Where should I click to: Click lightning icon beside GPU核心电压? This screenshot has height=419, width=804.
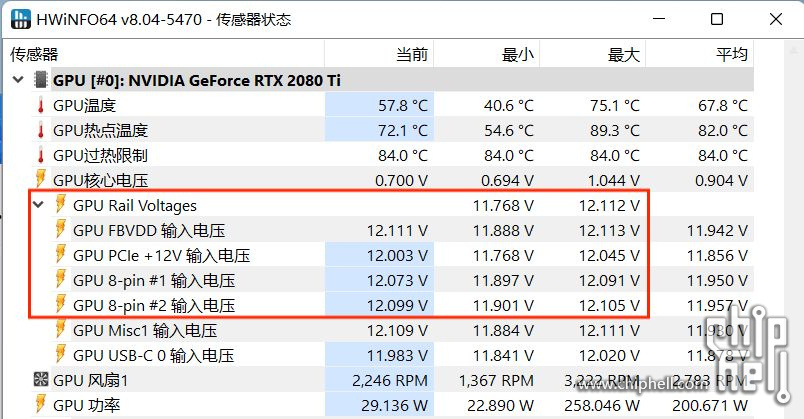[41, 178]
